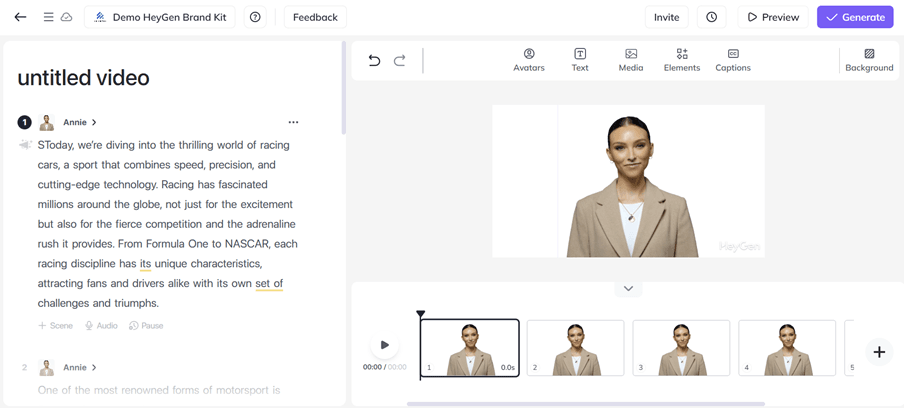Select scene 3 thumbnail in timeline
Image resolution: width=904 pixels, height=408 pixels.
pyautogui.click(x=681, y=347)
